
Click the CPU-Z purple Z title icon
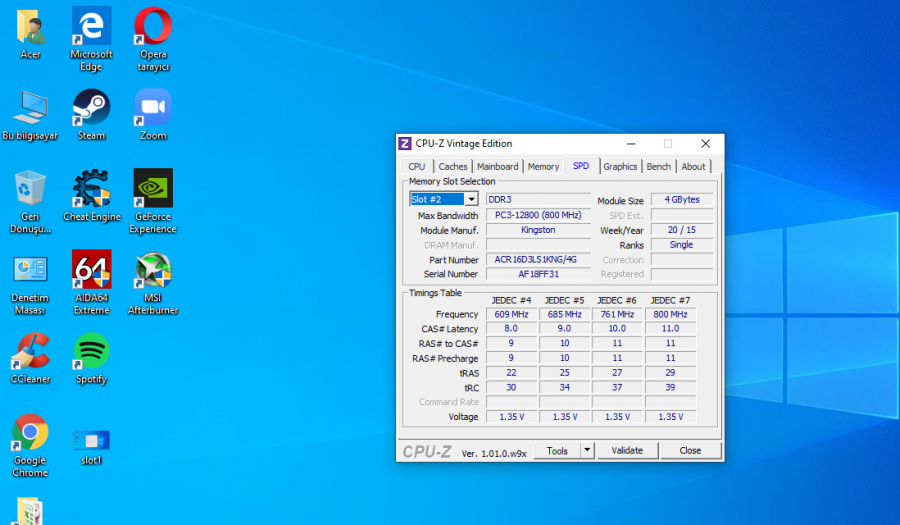point(405,143)
